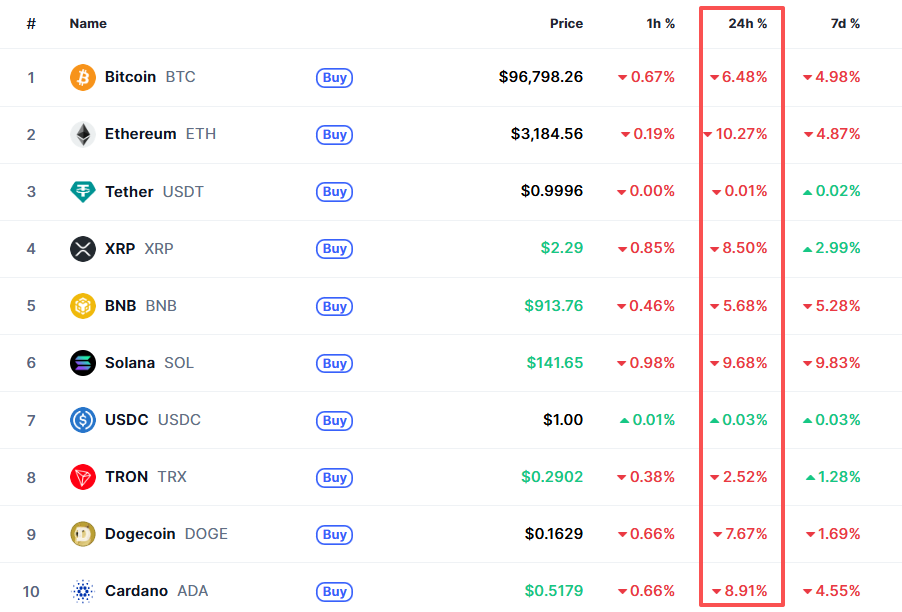Sort by the 24h % column header
This screenshot has width=902, height=612.
coord(748,23)
